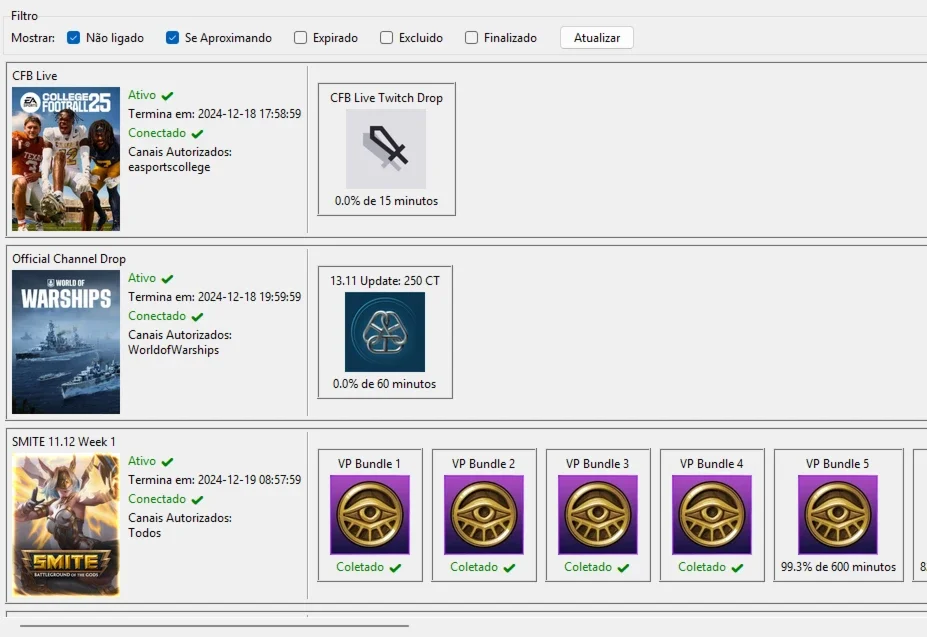The width and height of the screenshot is (927, 637).
Task: Open the College Football 25 game cover
Action: coord(66,159)
